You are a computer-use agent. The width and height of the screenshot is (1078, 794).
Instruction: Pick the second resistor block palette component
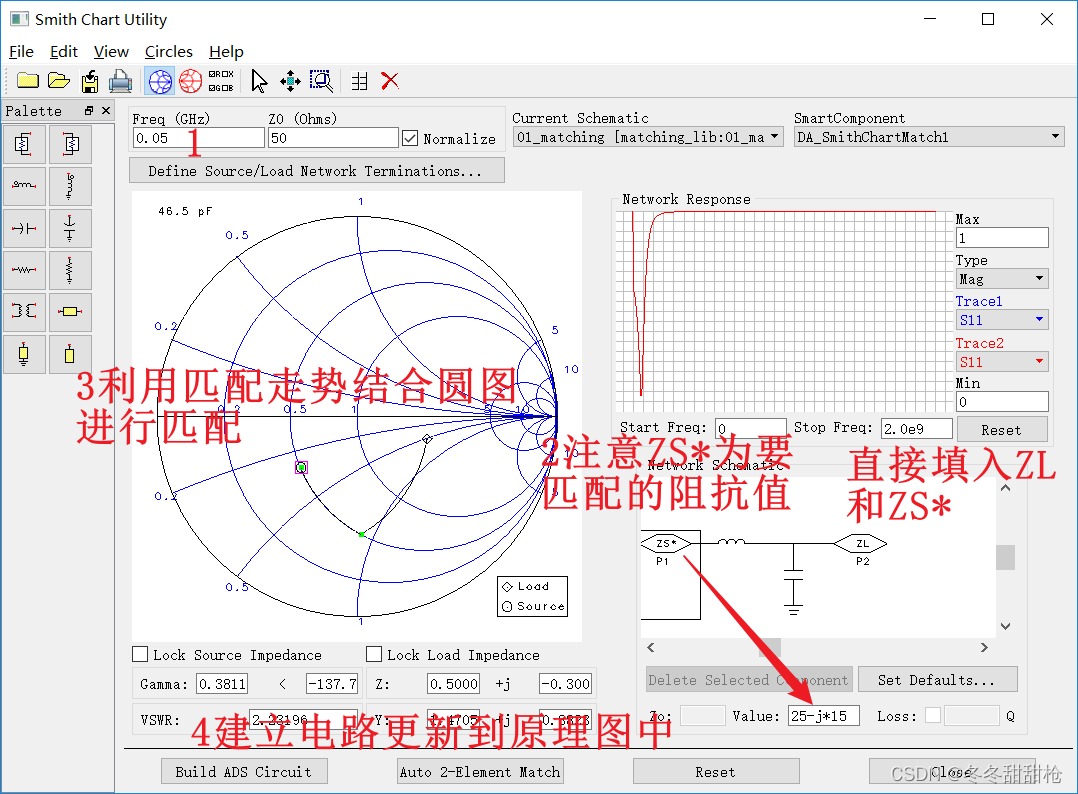coord(70,144)
